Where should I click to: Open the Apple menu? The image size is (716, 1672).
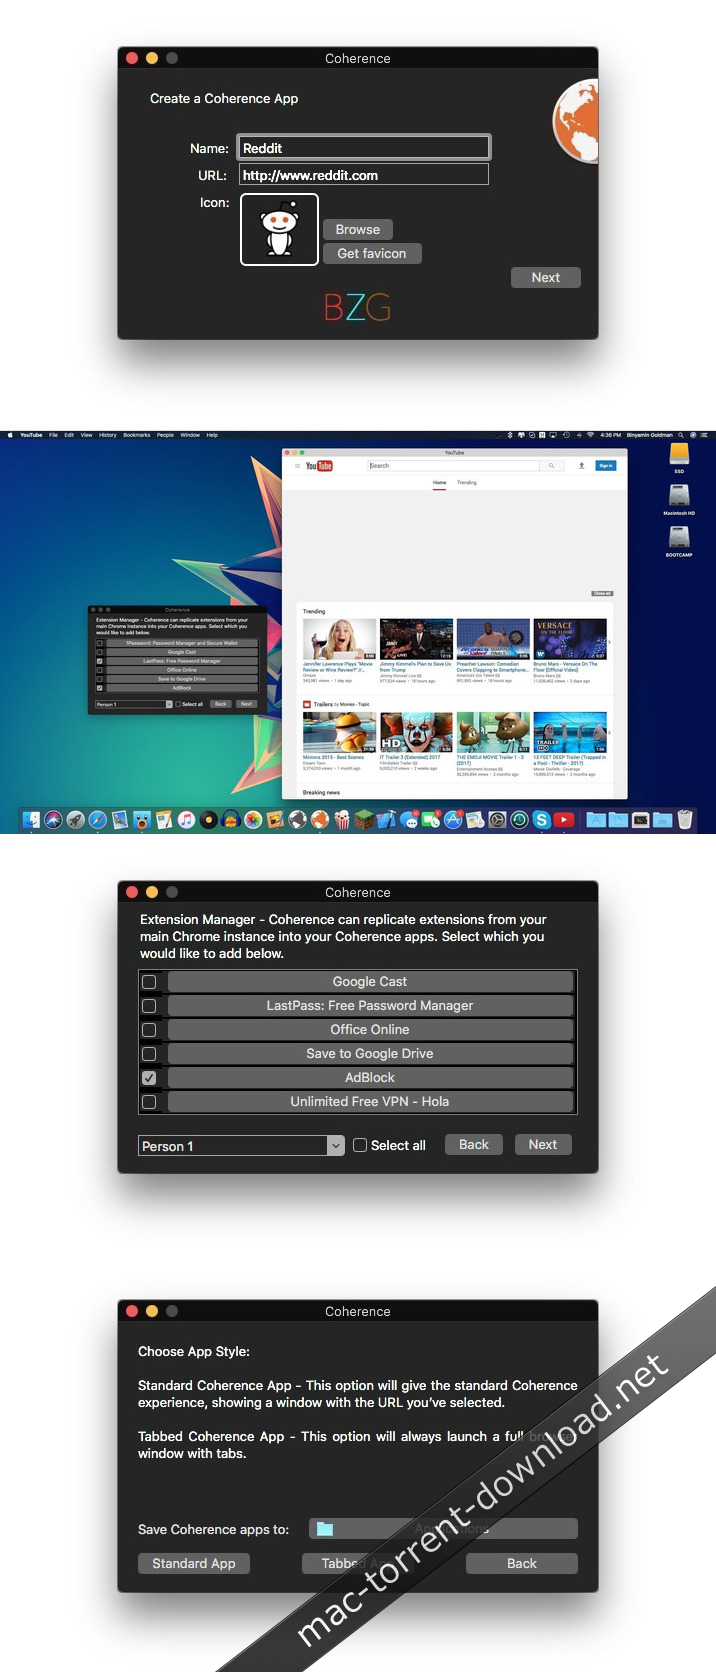point(11,435)
